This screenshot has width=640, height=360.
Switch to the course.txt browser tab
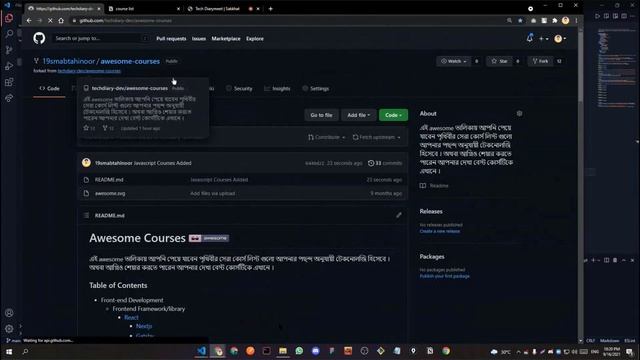point(144,9)
